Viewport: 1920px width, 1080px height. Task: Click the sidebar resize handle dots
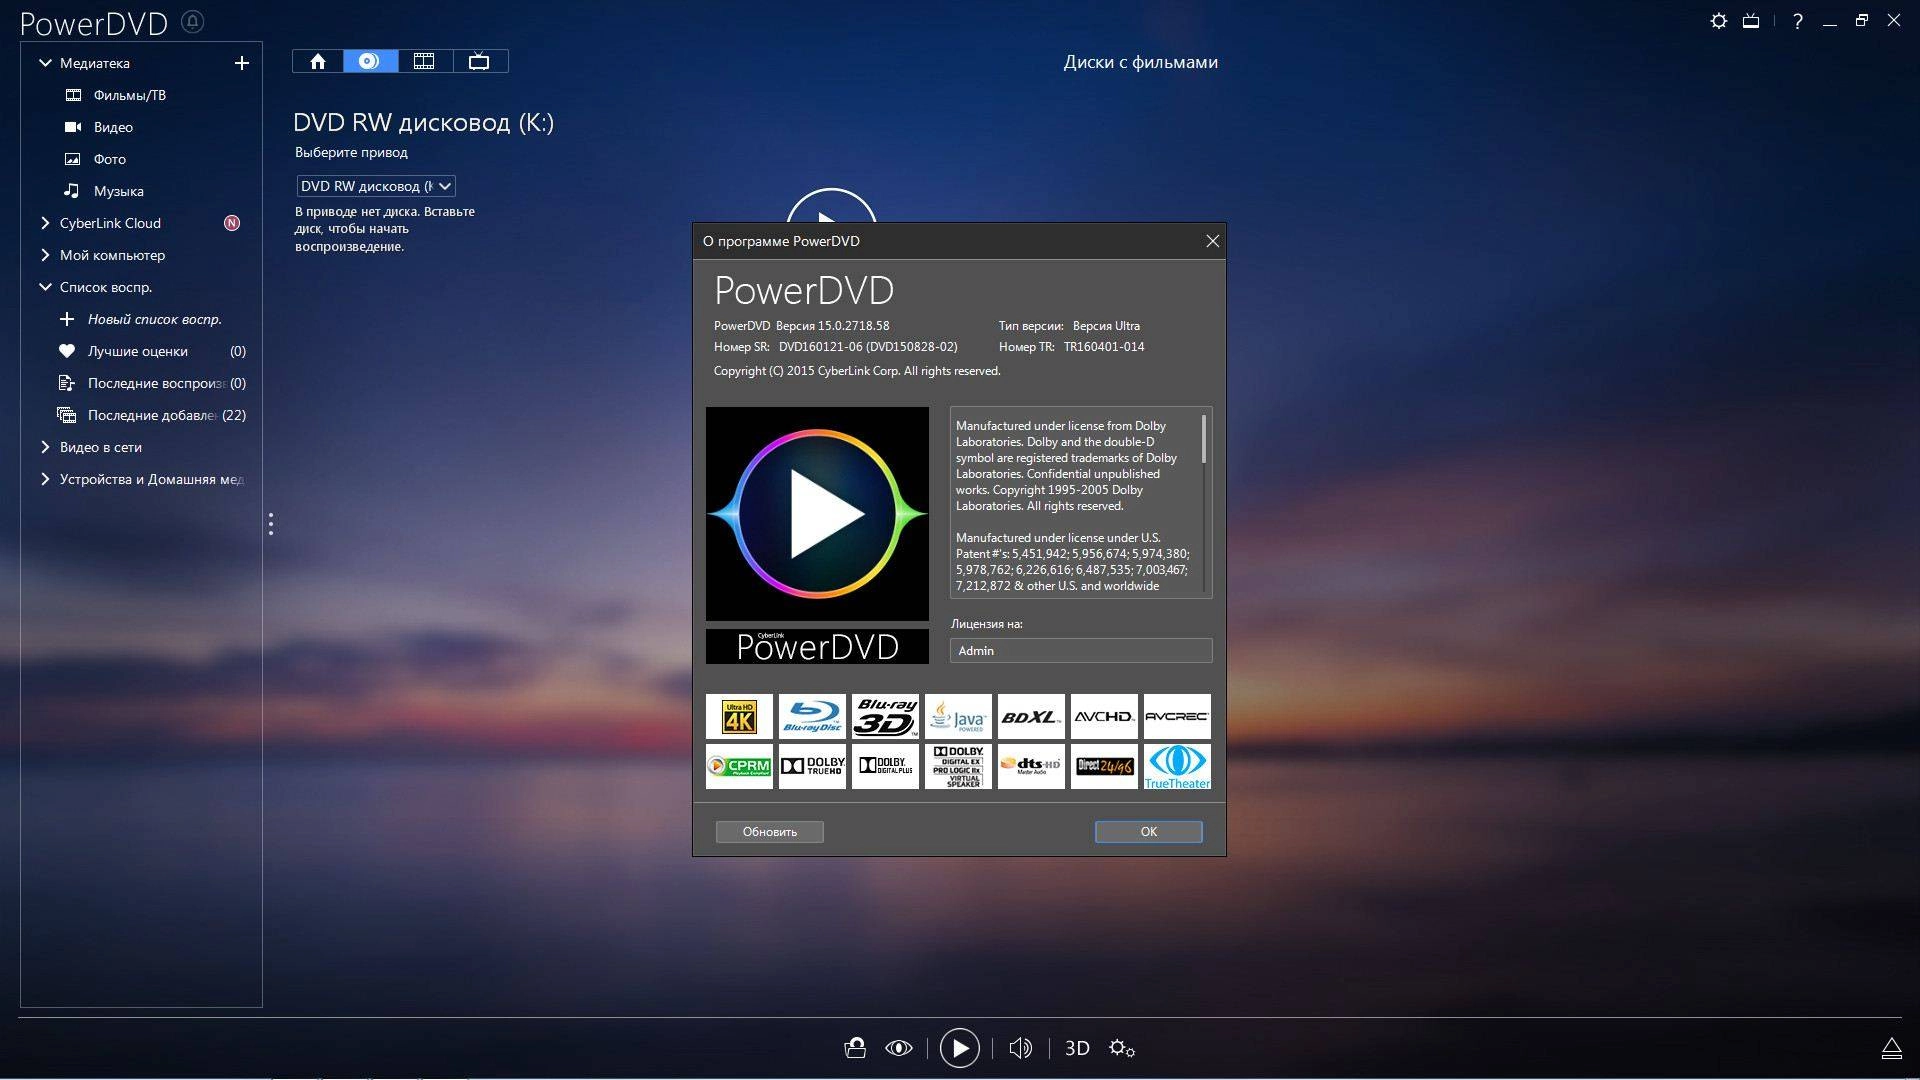(271, 524)
